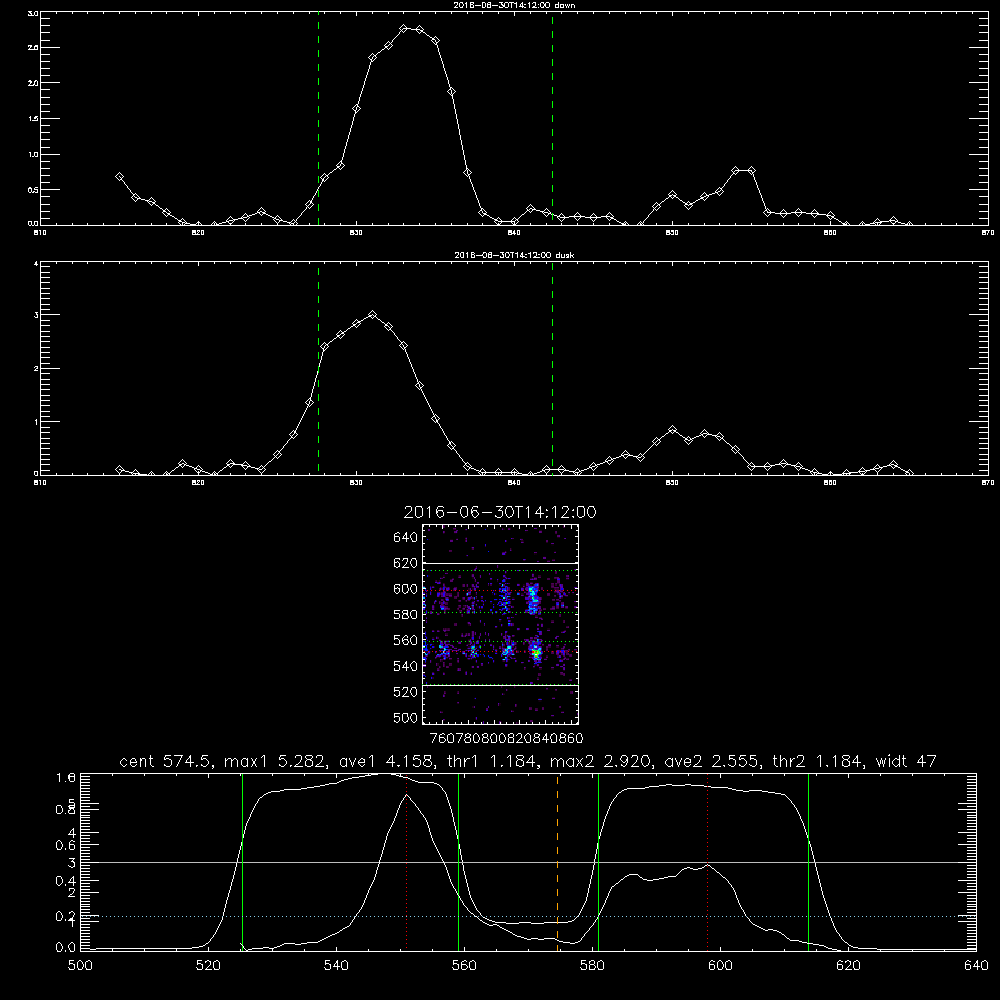Click the green vertical line near 614 in bottom plot

(x=808, y=861)
